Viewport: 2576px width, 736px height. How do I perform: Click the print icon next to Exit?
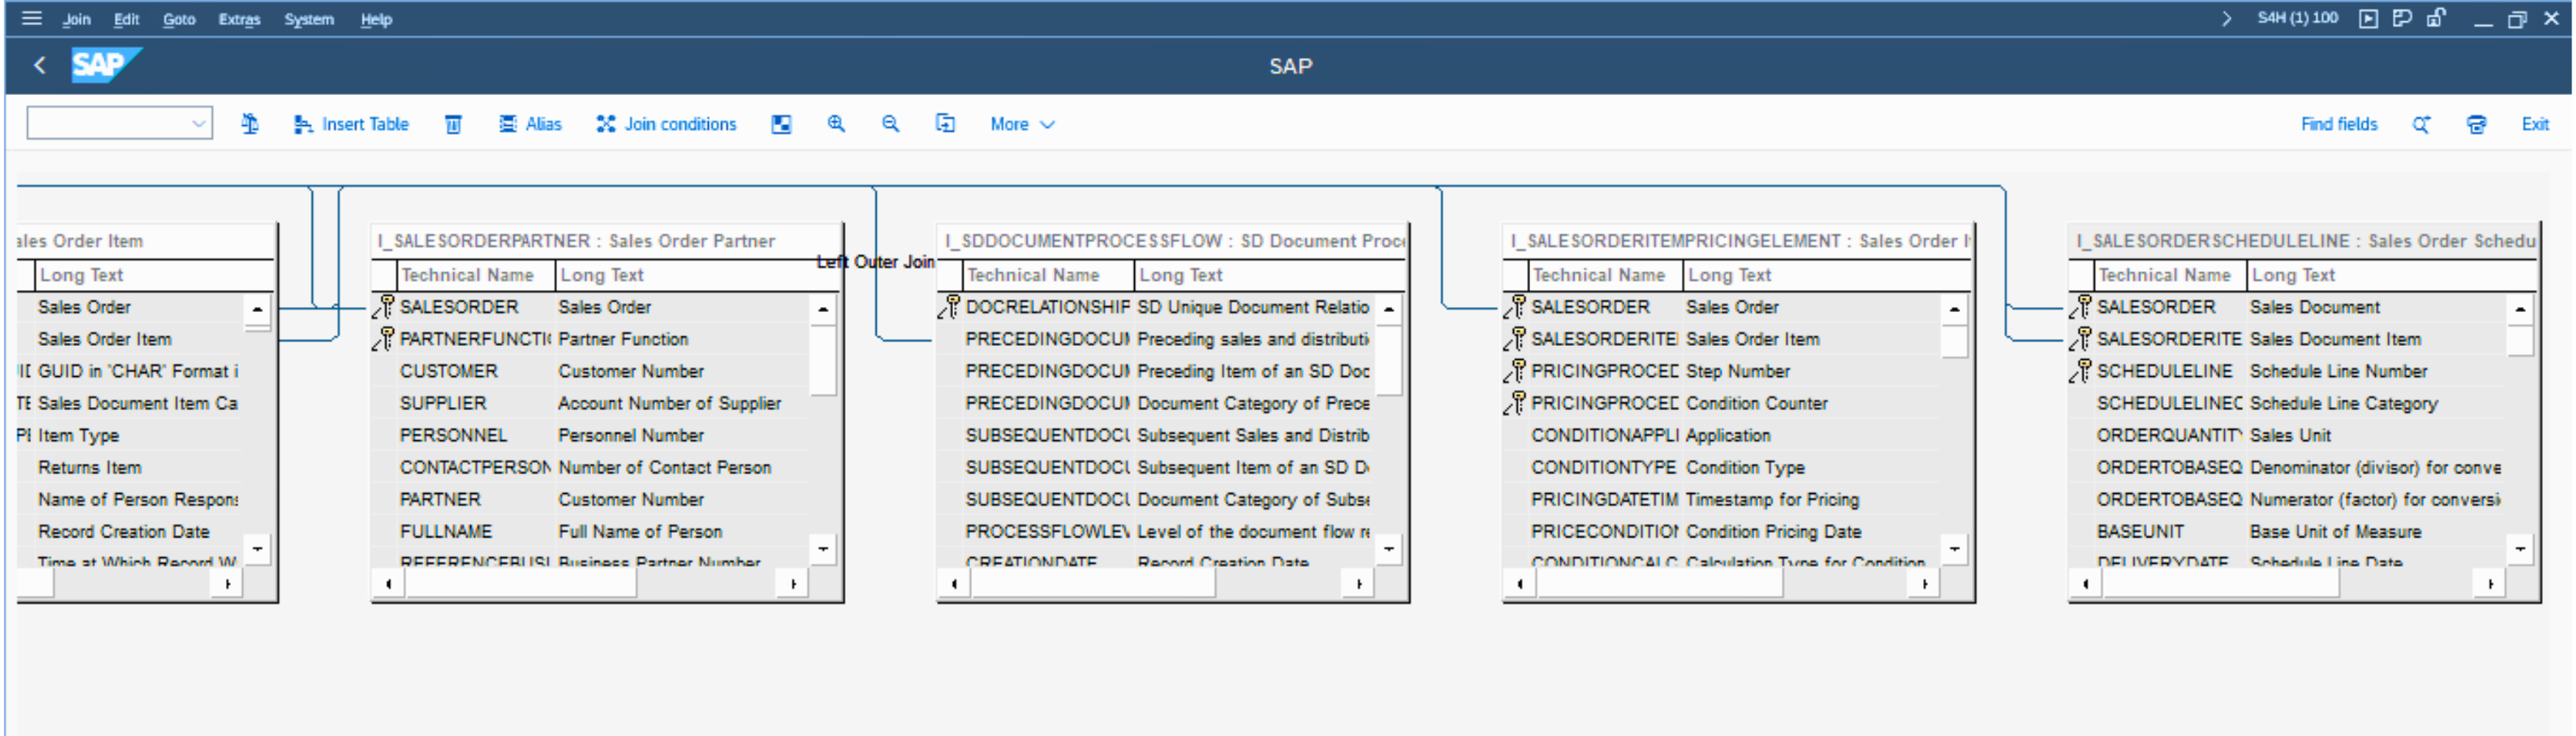[x=2476, y=124]
